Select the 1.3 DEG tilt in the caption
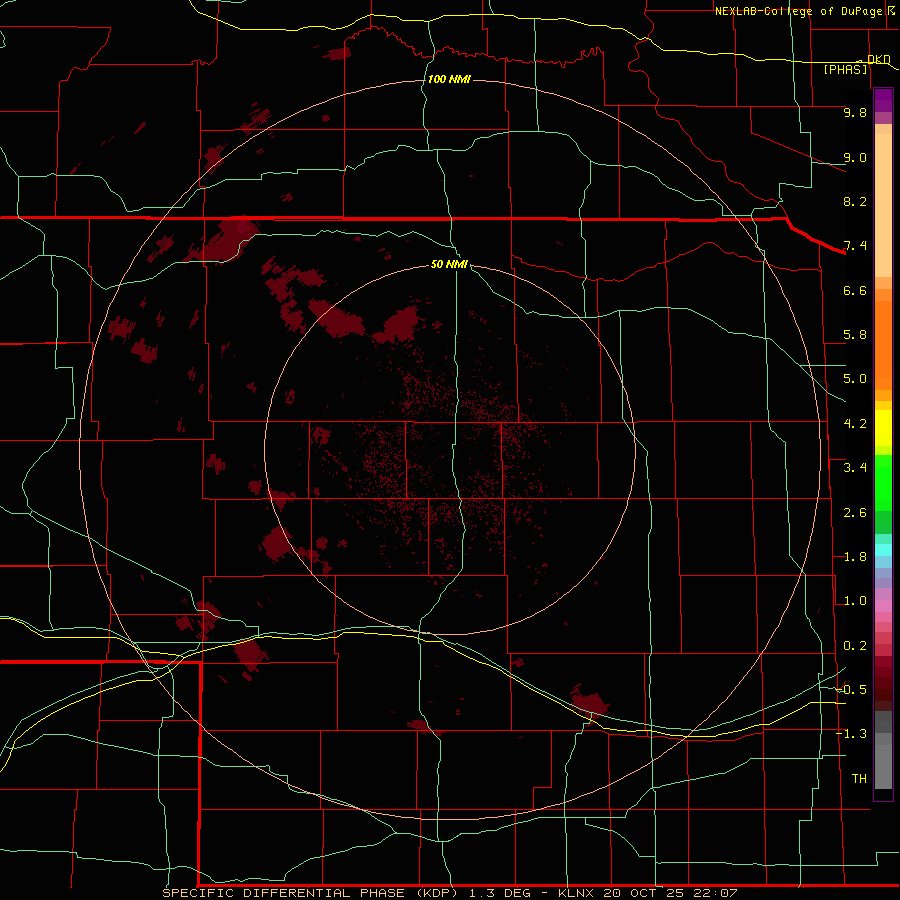 coord(500,893)
